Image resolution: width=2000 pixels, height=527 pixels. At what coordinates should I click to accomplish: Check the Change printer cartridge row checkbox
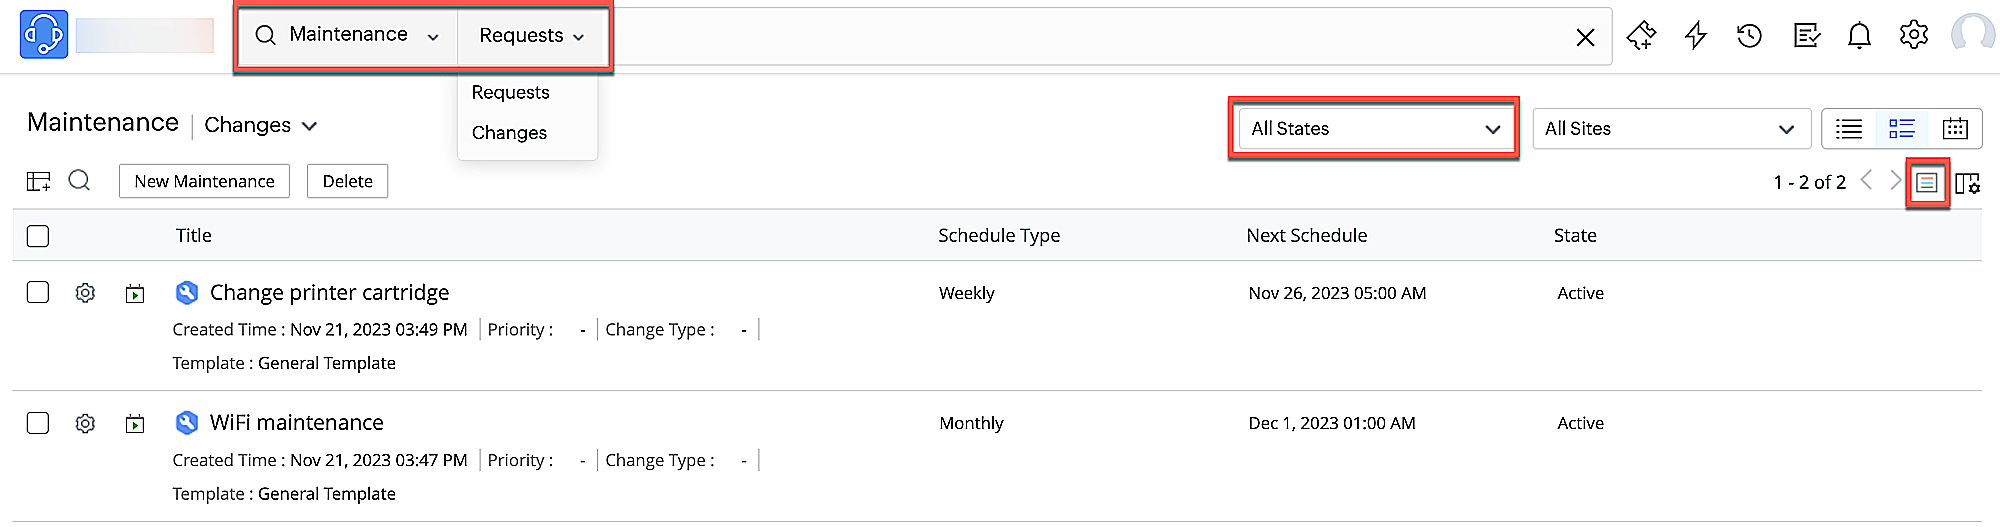pos(38,292)
